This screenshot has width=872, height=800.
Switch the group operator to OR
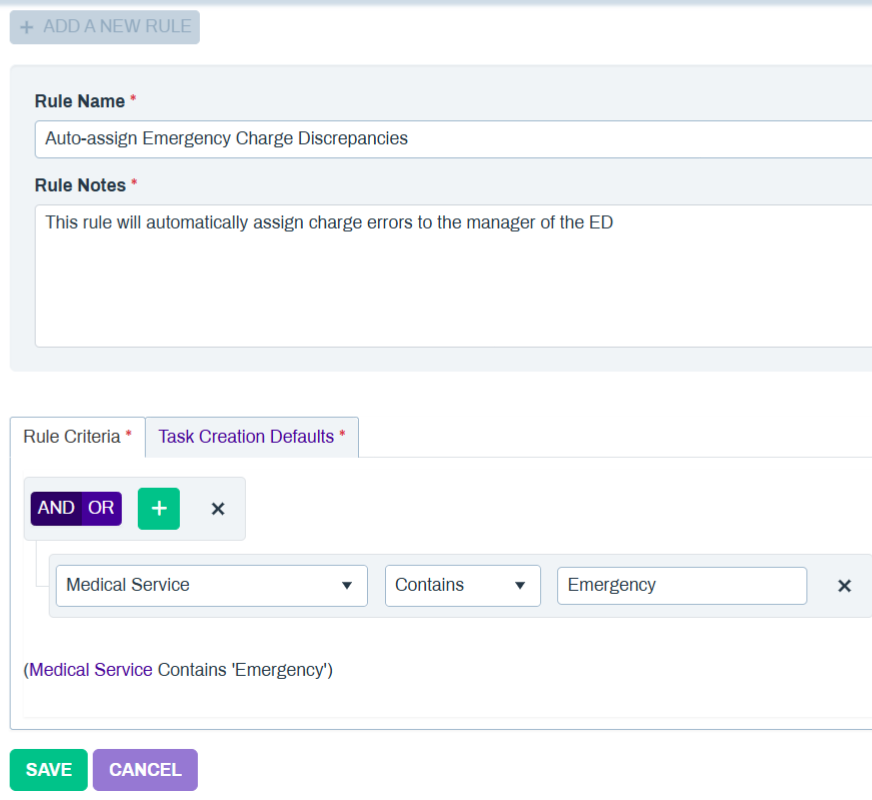(x=101, y=508)
